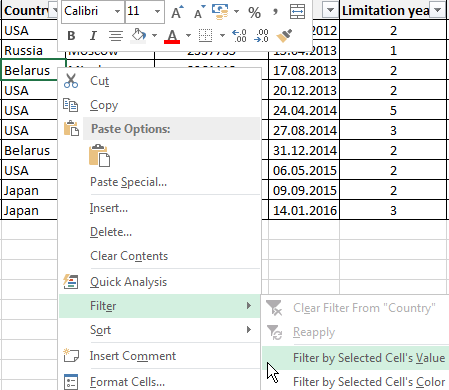
Task: Click the borders icon
Action: point(205,36)
